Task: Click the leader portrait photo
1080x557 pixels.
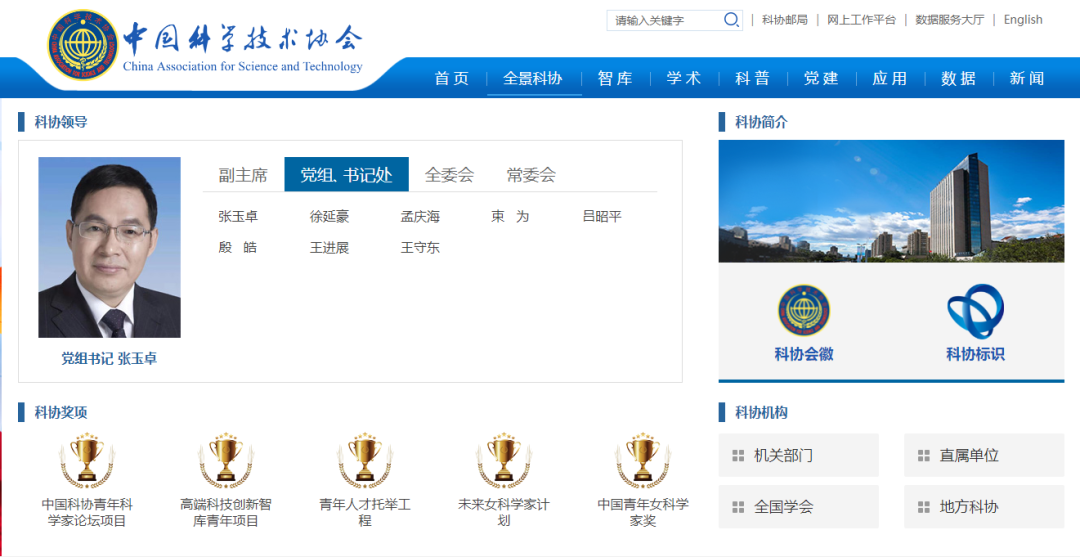Action: click(x=110, y=247)
